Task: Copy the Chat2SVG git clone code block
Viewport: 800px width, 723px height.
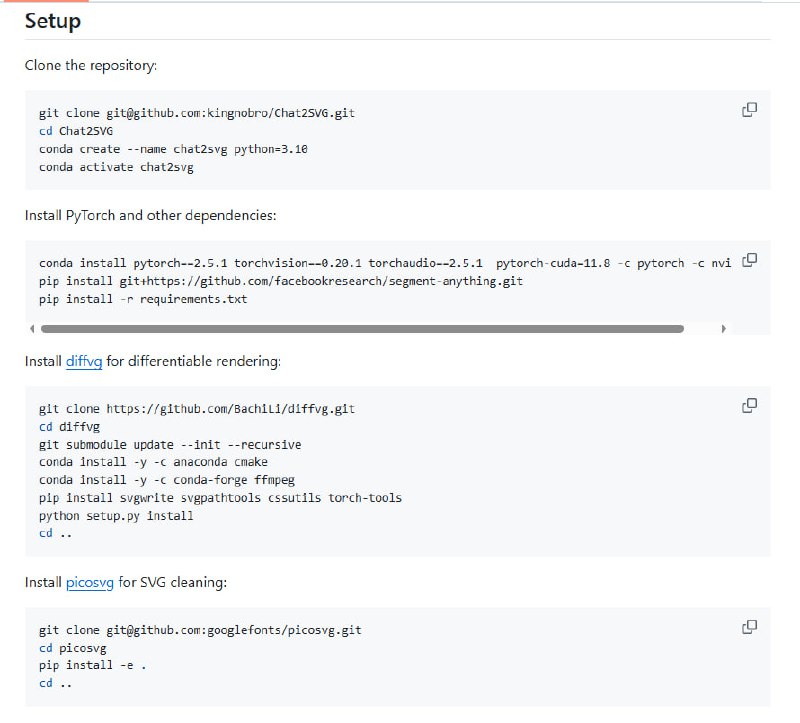Action: [749, 110]
